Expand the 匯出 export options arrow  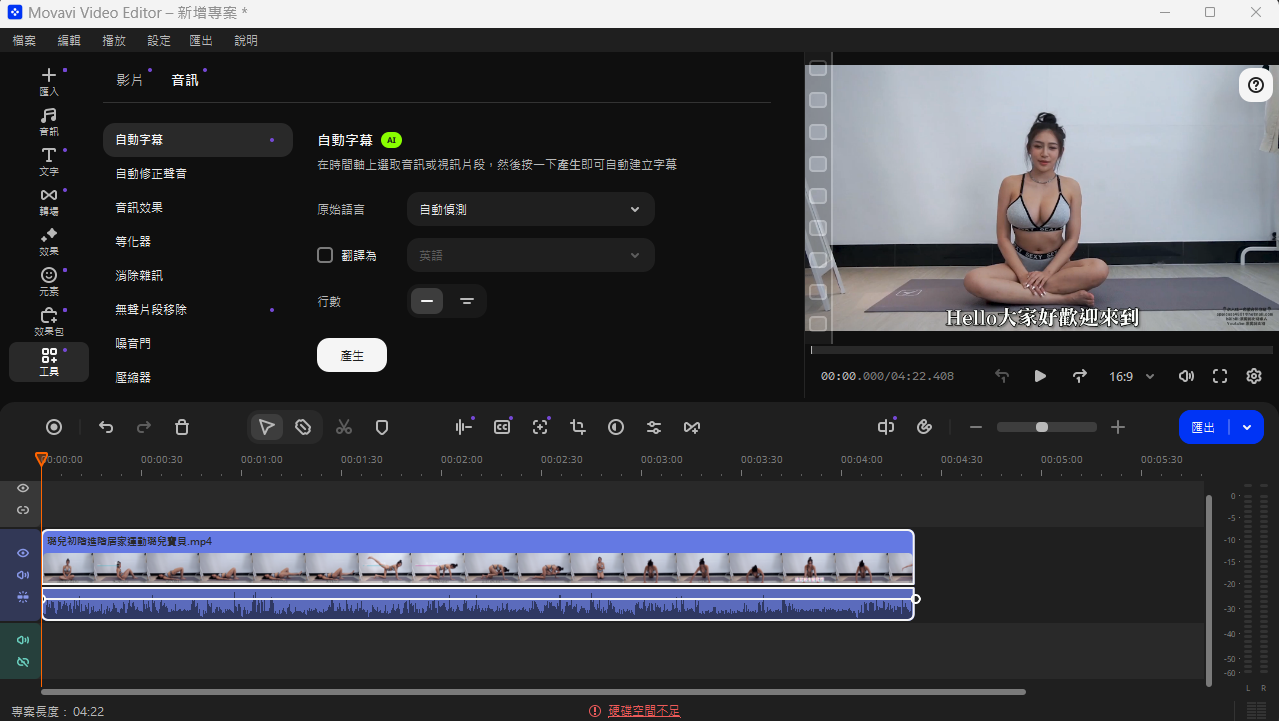tap(1247, 427)
